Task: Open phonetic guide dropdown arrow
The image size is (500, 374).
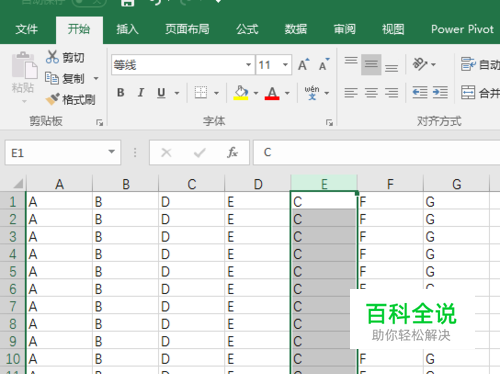Action: pyautogui.click(x=327, y=93)
